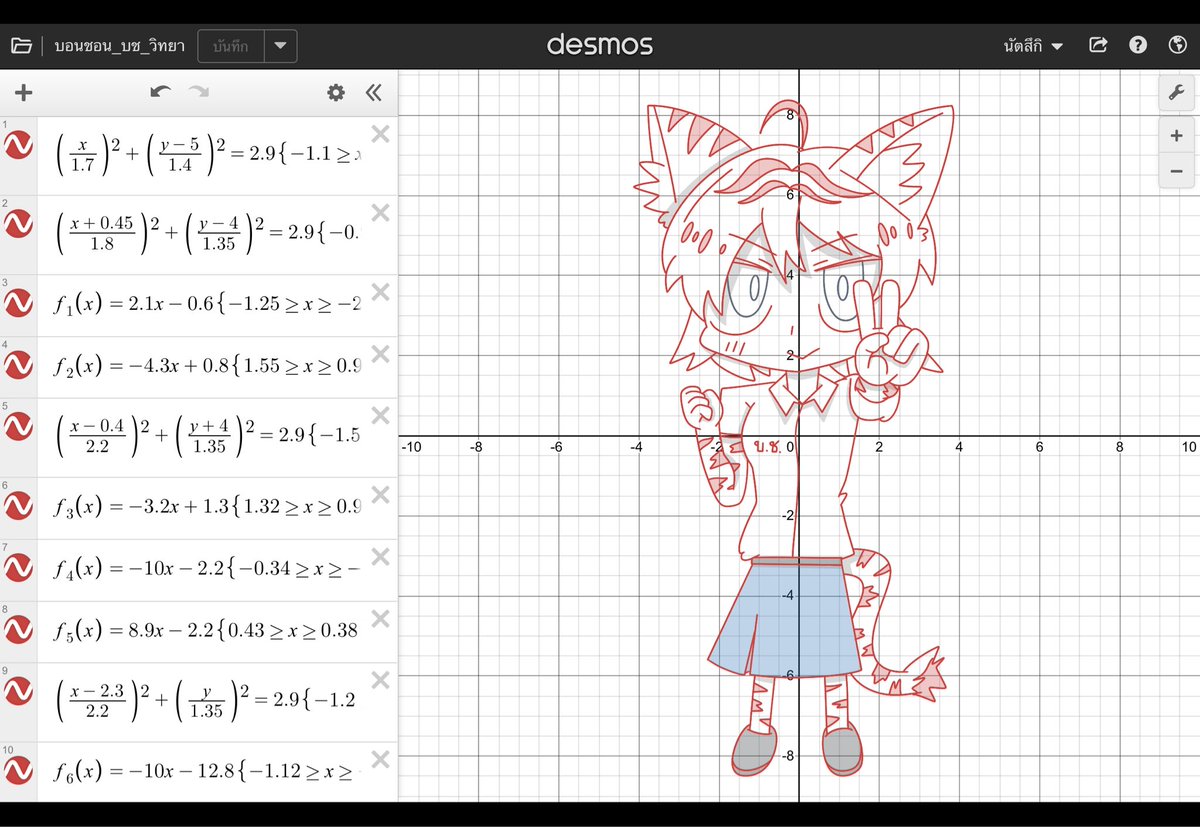Open the folder icon to browse saved graphs
This screenshot has height=827, width=1200.
21,44
